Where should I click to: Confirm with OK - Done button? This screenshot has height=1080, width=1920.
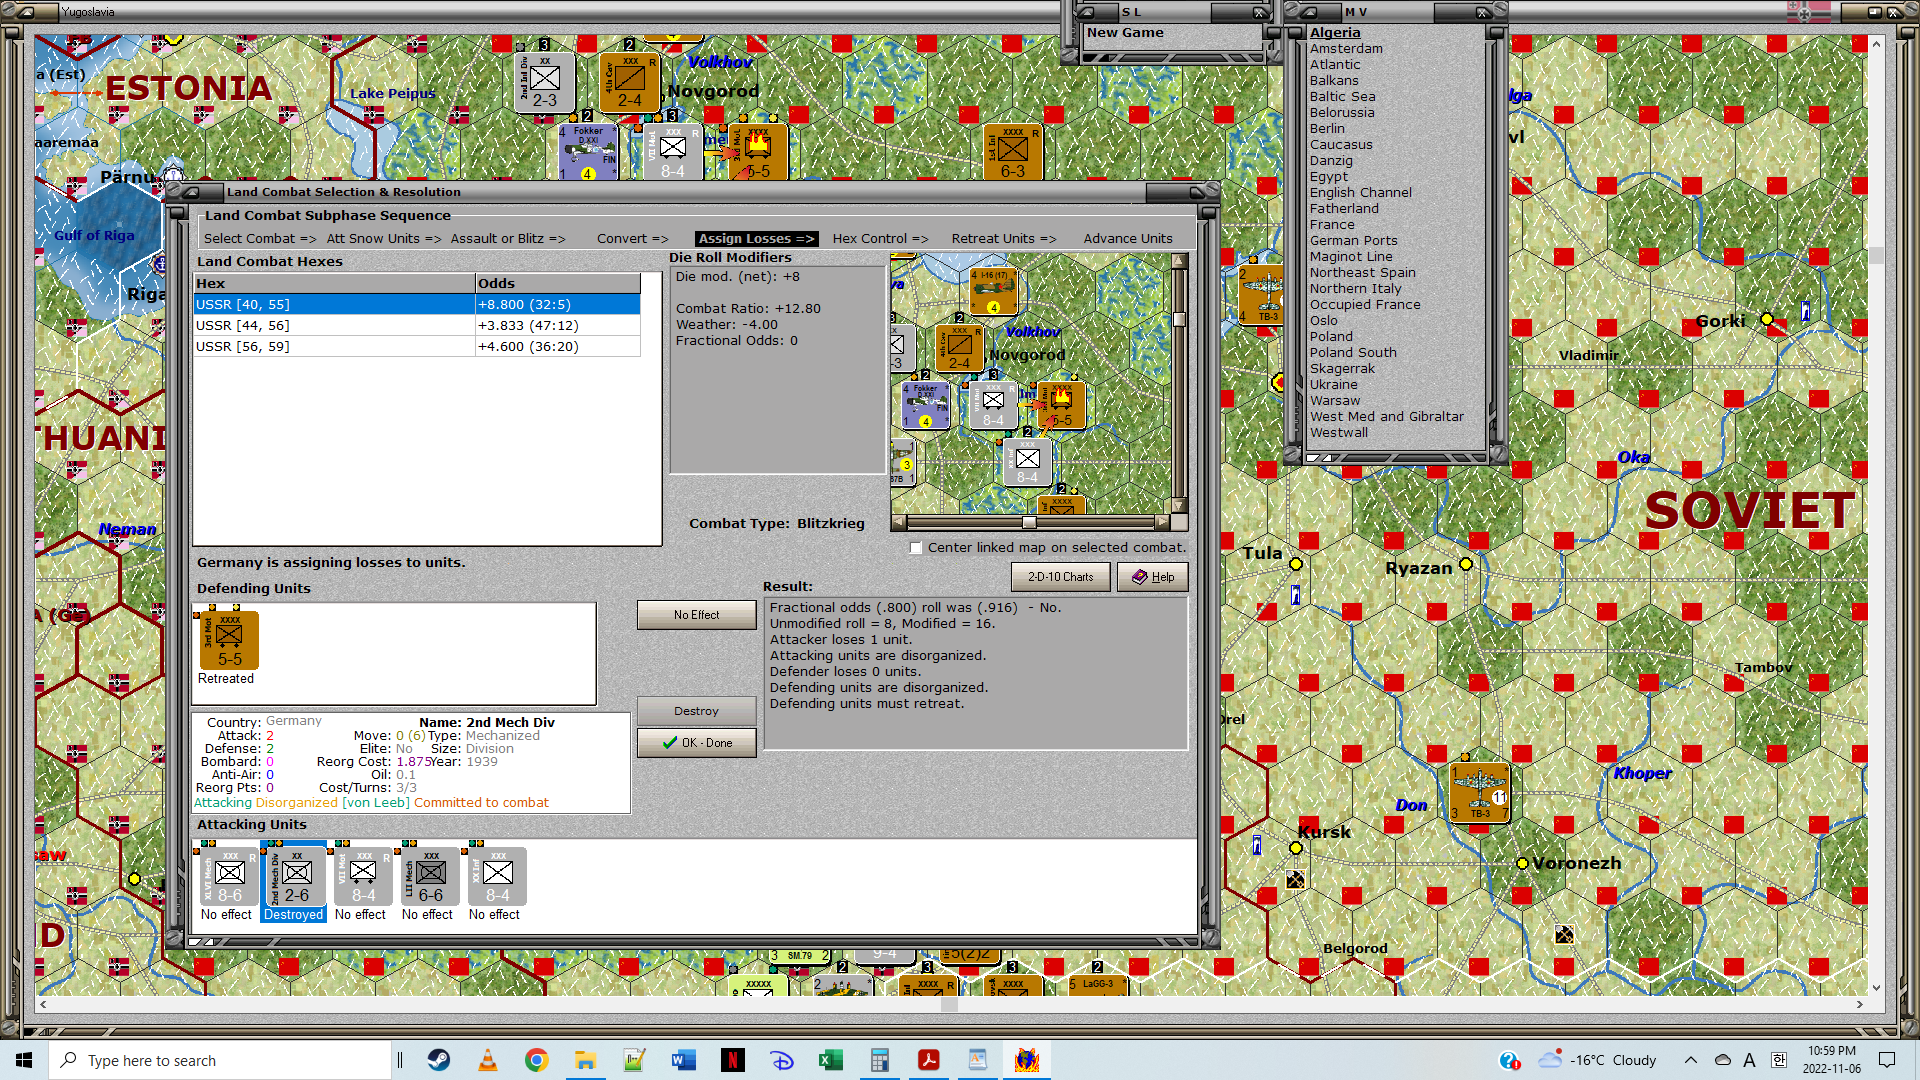696,743
